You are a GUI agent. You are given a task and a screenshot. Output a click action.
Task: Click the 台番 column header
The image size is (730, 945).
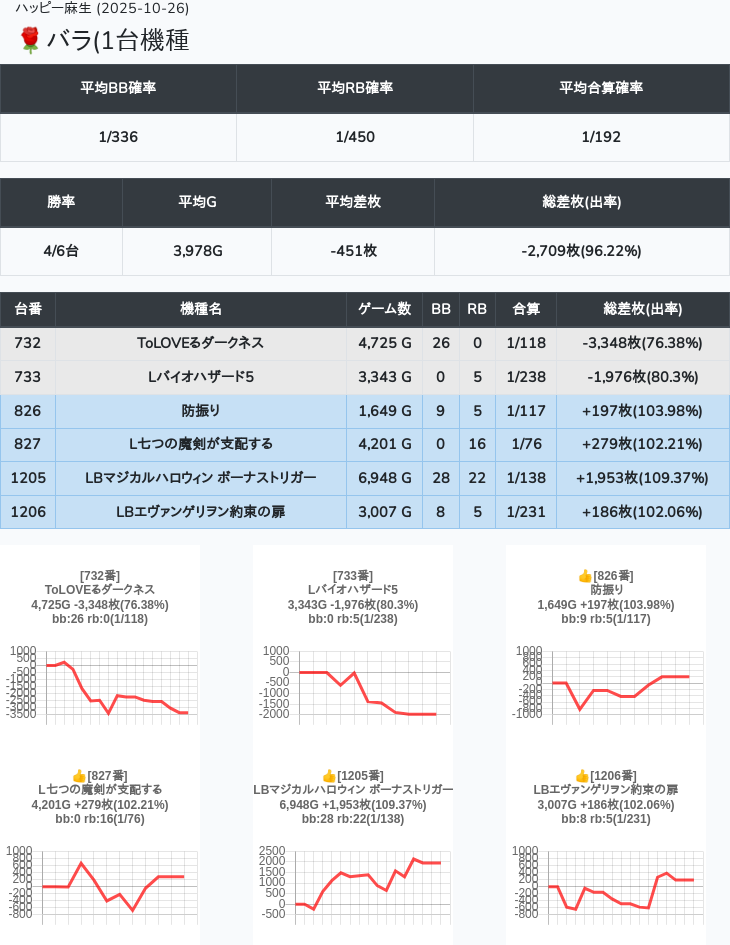[28, 309]
